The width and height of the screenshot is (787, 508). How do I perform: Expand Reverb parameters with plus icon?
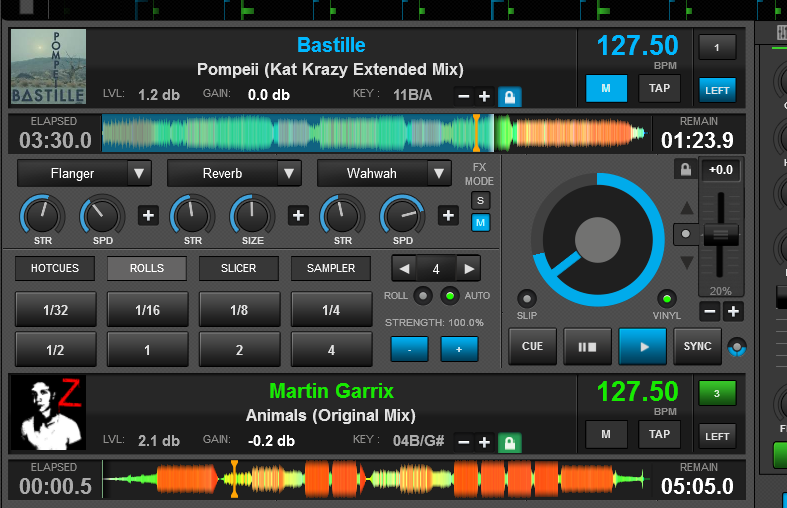pyautogui.click(x=298, y=216)
